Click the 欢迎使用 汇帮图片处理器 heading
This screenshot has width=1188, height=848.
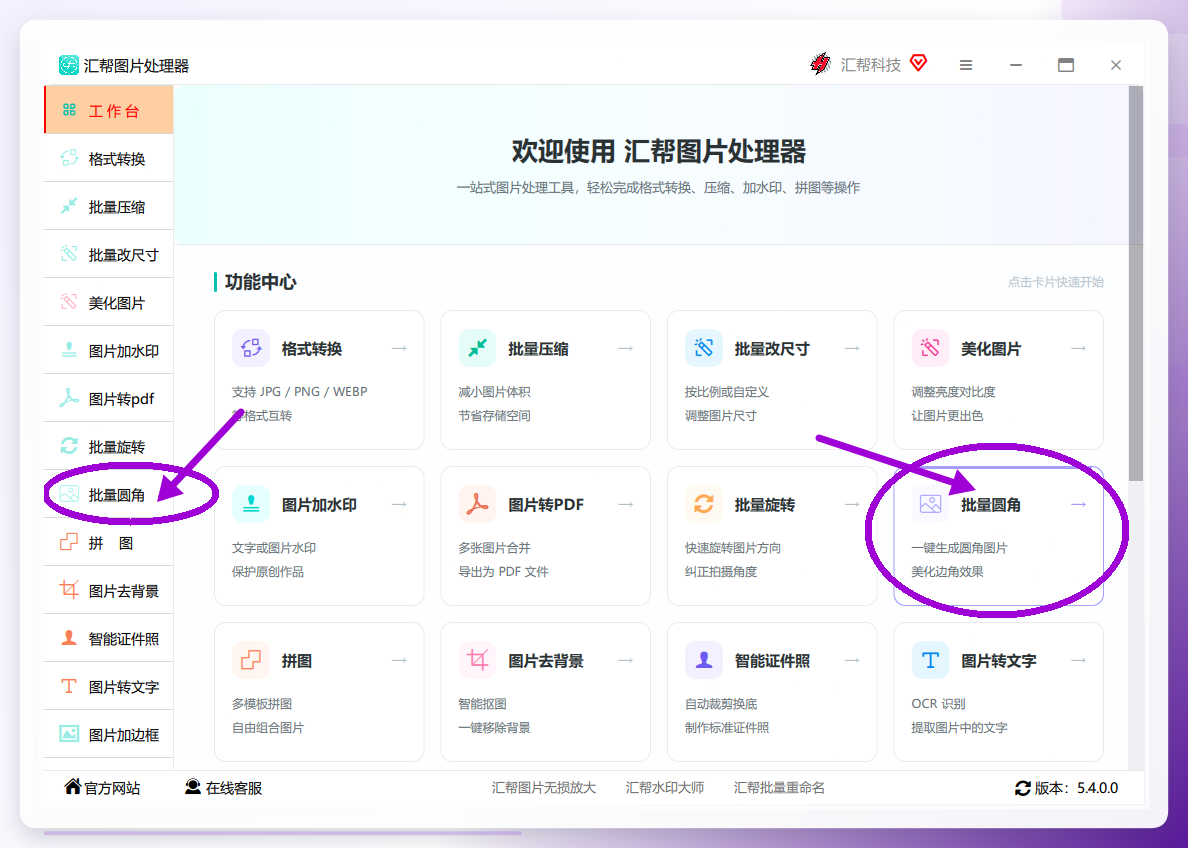coord(658,151)
